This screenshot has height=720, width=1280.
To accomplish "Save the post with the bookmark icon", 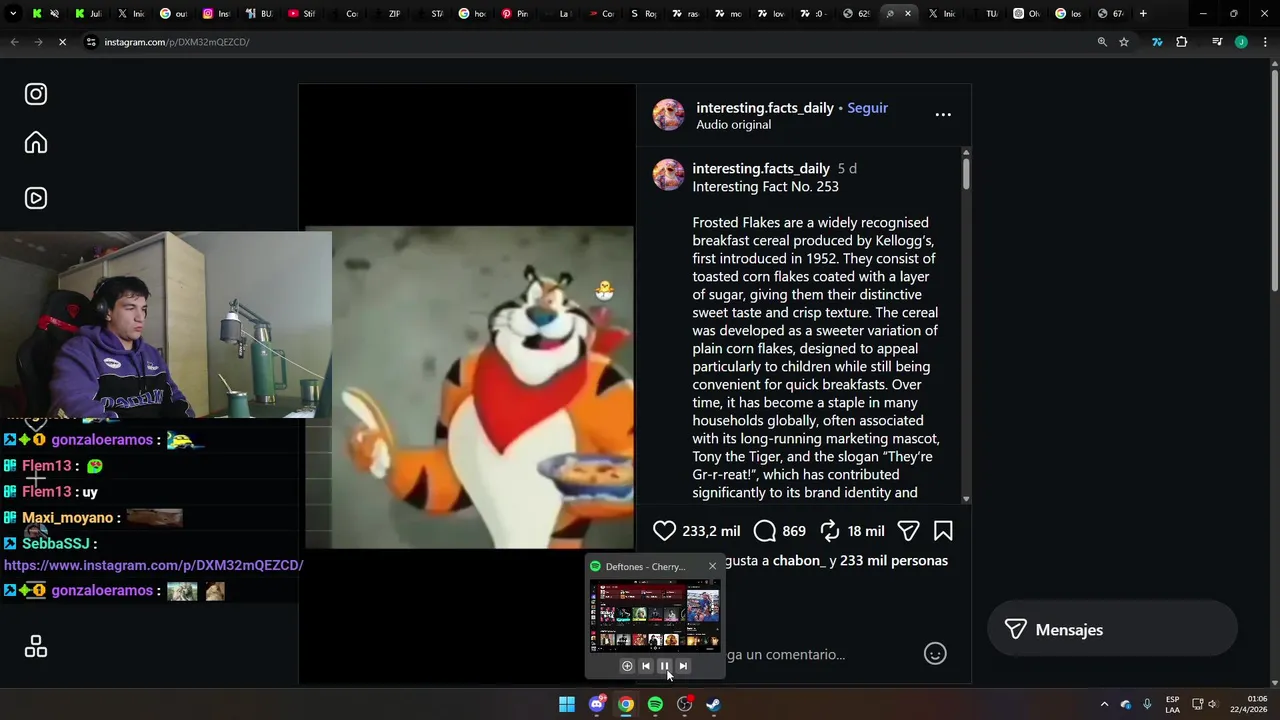I will 943,531.
